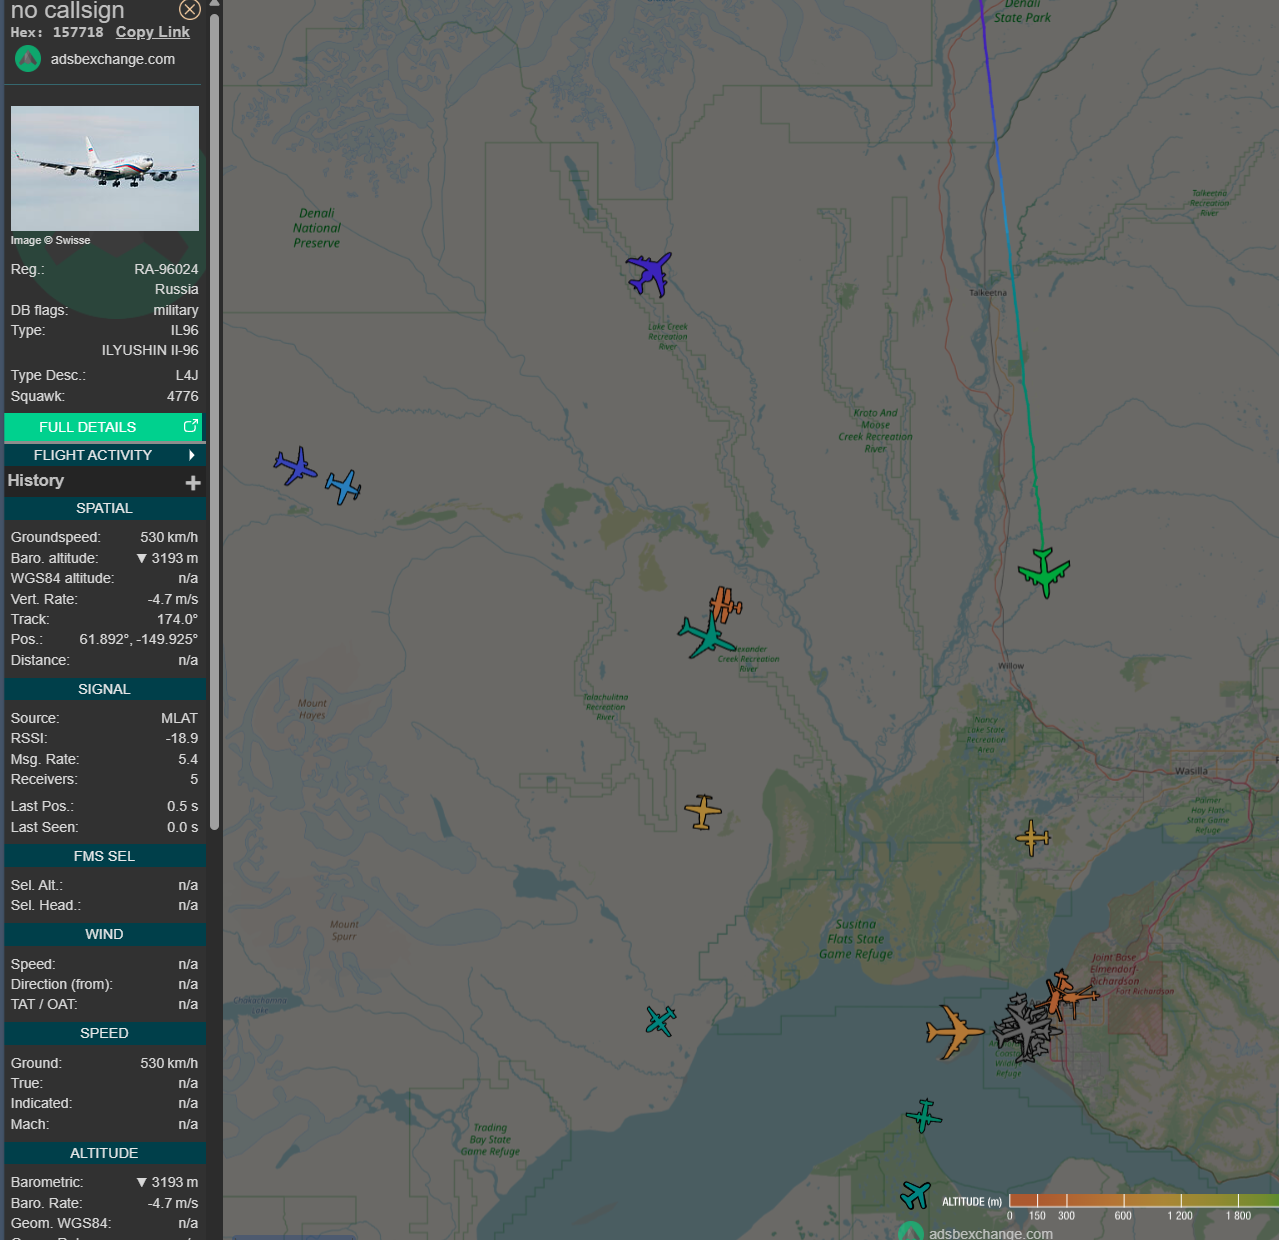Click the info panel vertical scrollbar
1279x1240 pixels.
[215, 420]
